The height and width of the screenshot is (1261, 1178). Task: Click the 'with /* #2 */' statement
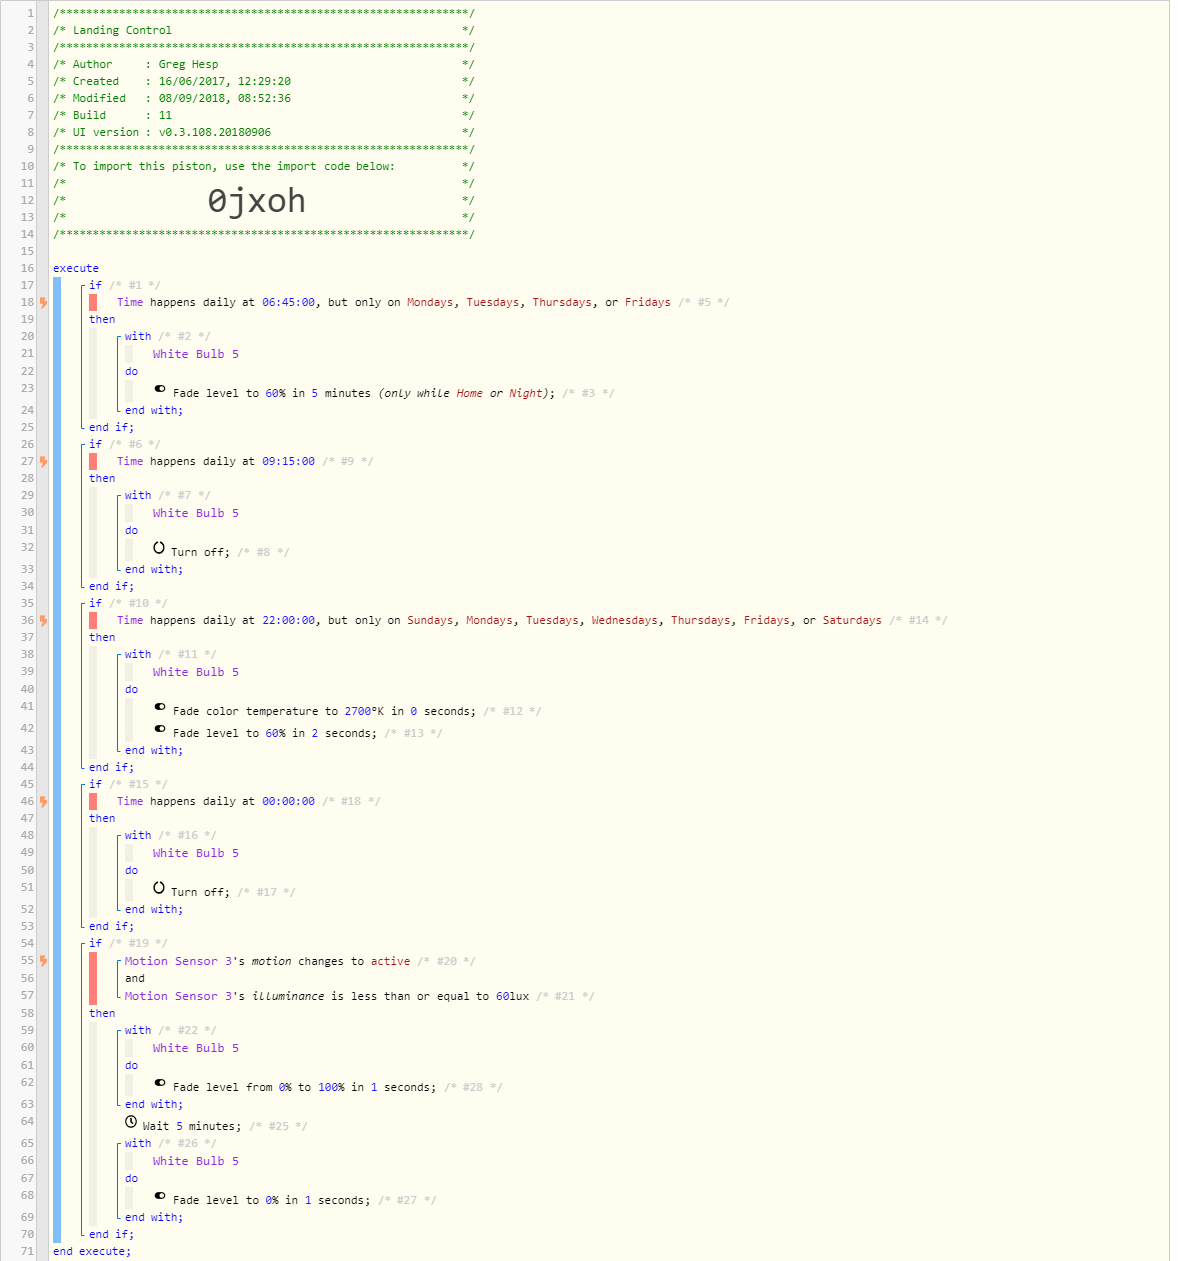[168, 336]
